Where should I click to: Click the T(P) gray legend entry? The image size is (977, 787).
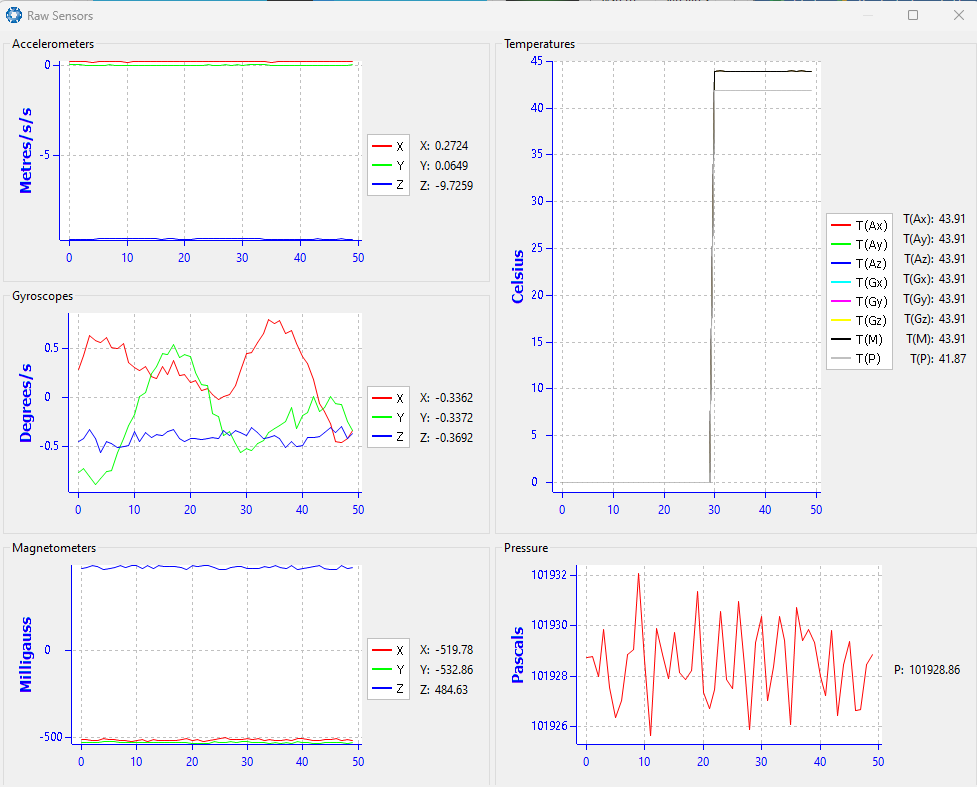pyautogui.click(x=846, y=358)
